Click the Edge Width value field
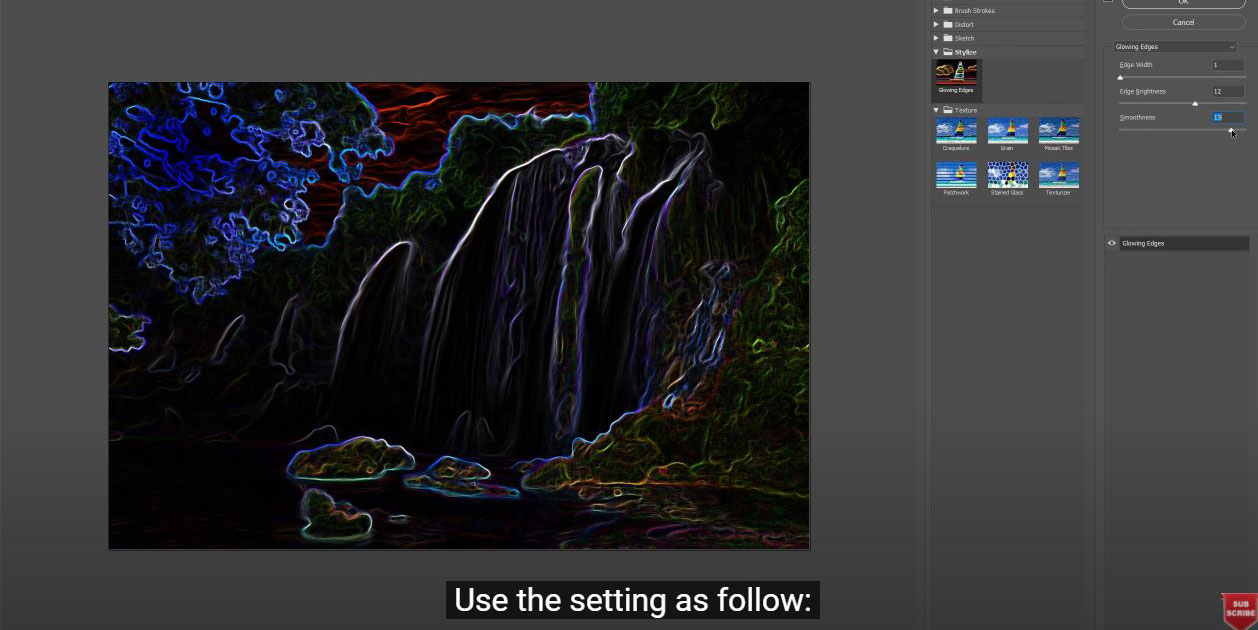Image resolution: width=1258 pixels, height=630 pixels. pos(1228,65)
